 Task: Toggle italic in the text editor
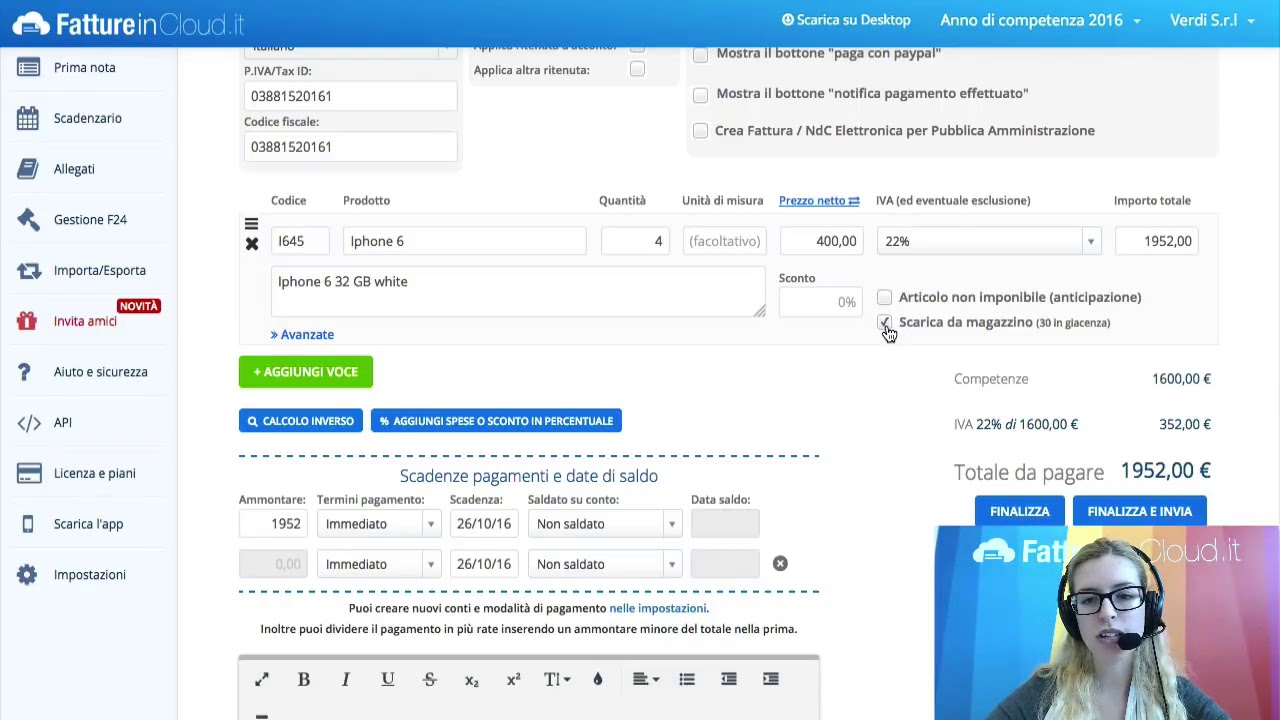coord(346,679)
